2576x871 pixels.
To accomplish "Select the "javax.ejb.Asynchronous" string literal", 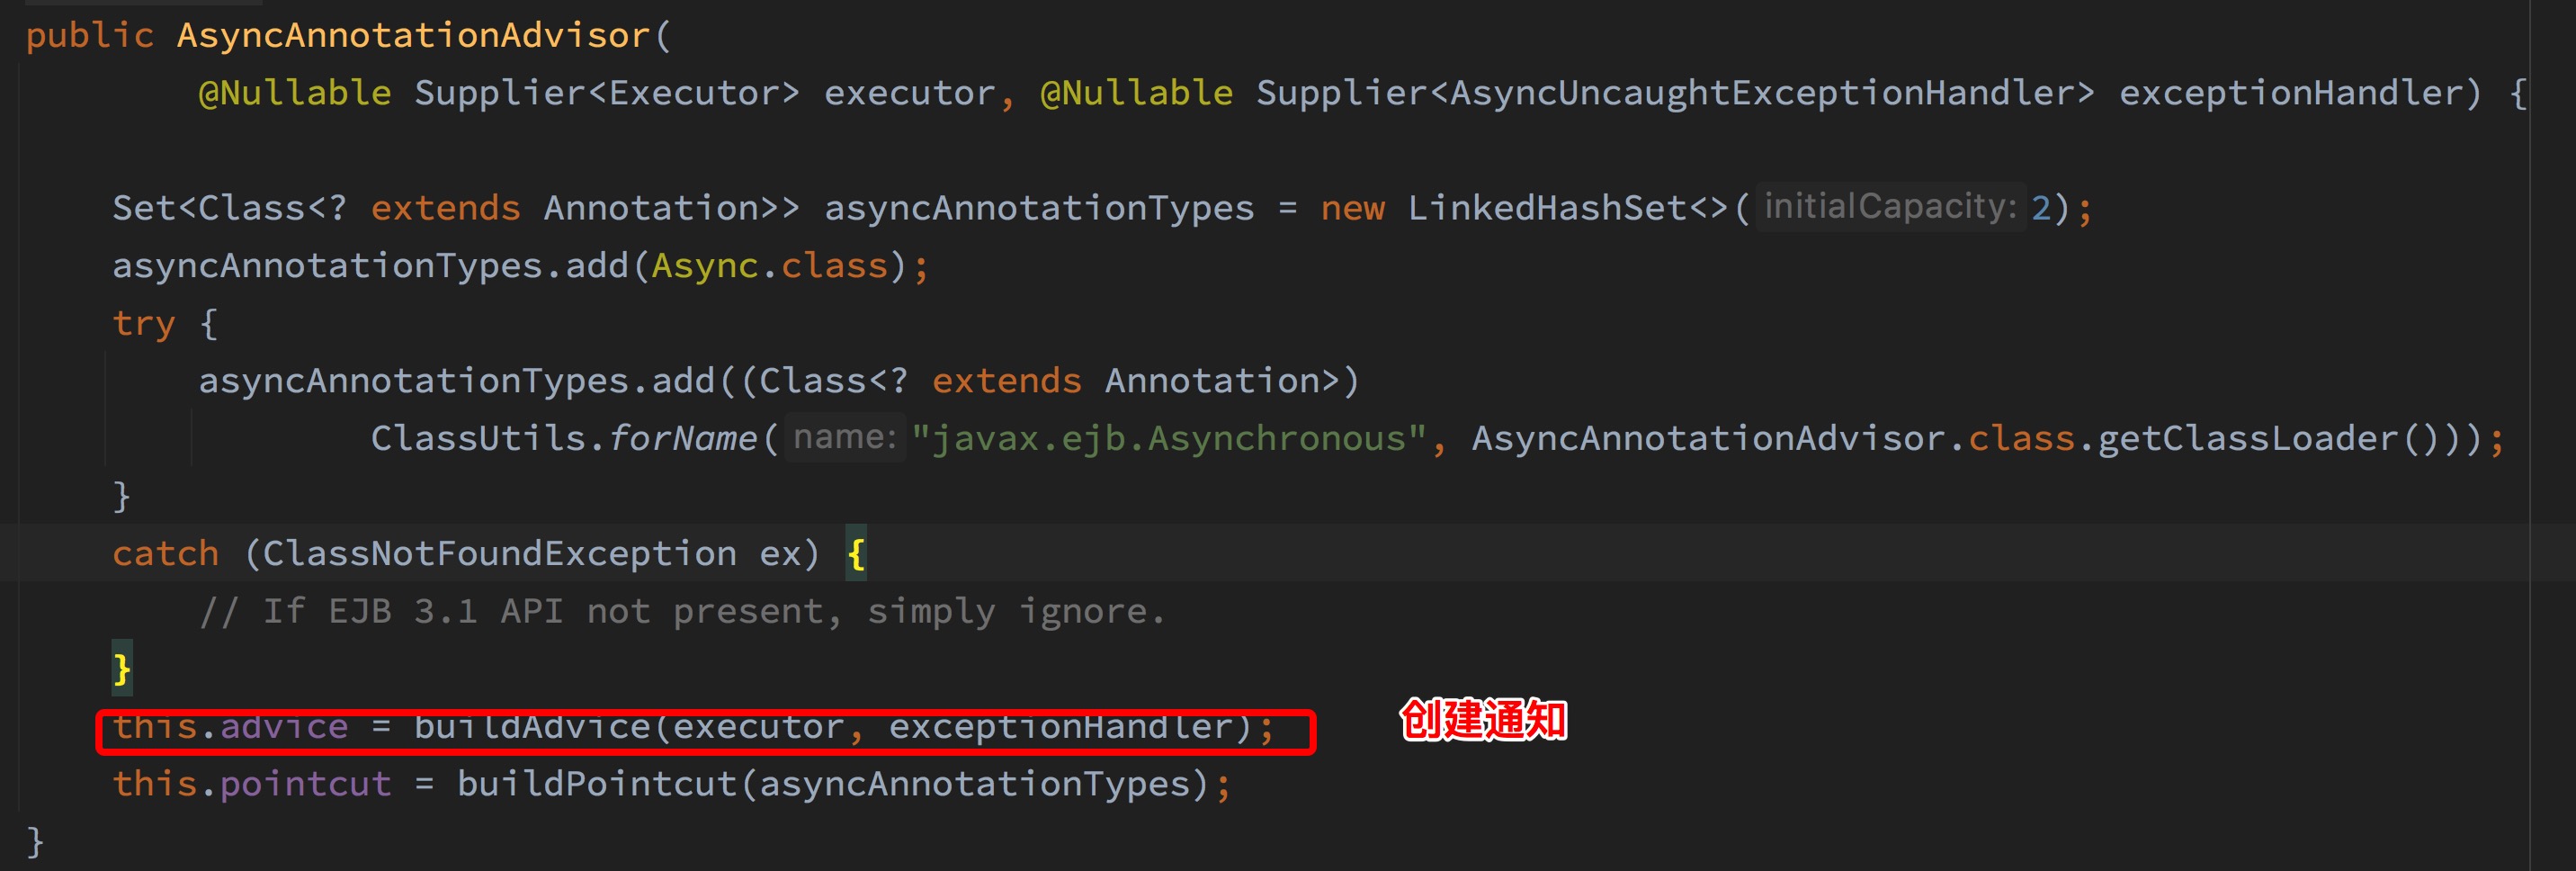I will 1168,439.
